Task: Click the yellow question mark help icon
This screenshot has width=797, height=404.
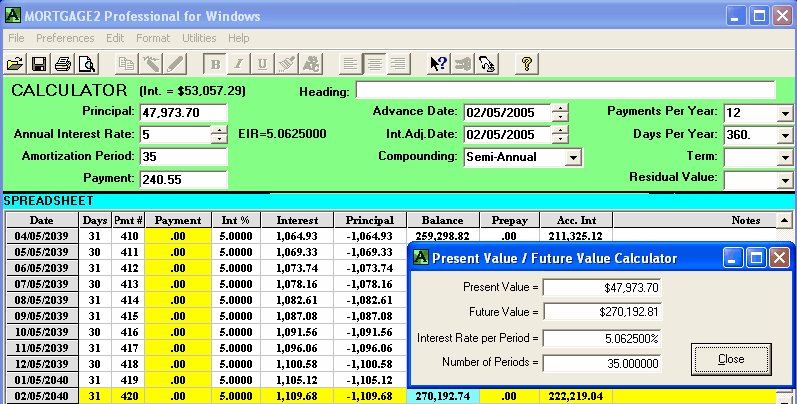Action: click(x=526, y=64)
